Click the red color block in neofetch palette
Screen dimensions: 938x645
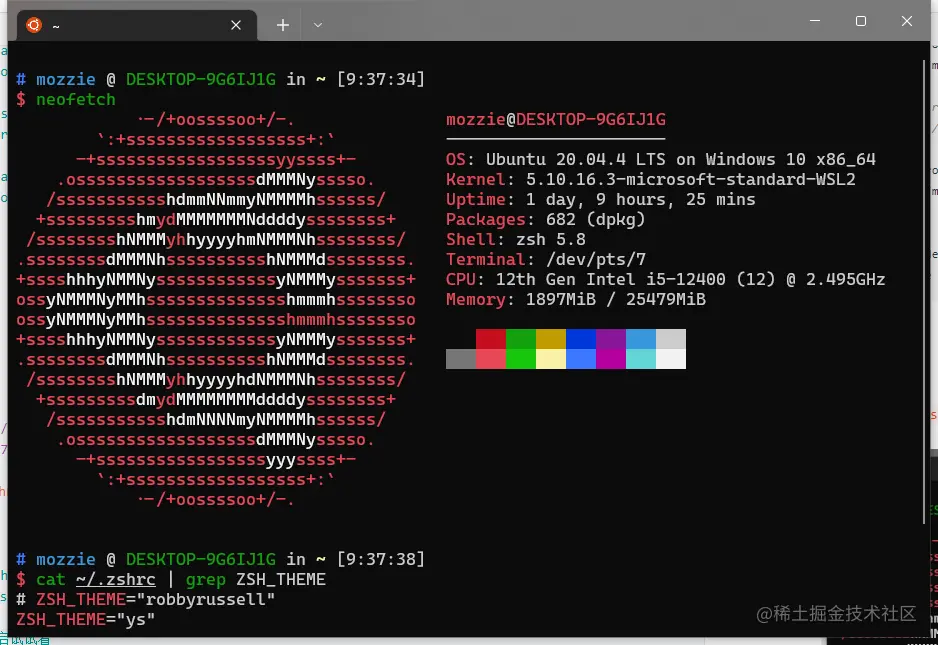(x=491, y=339)
